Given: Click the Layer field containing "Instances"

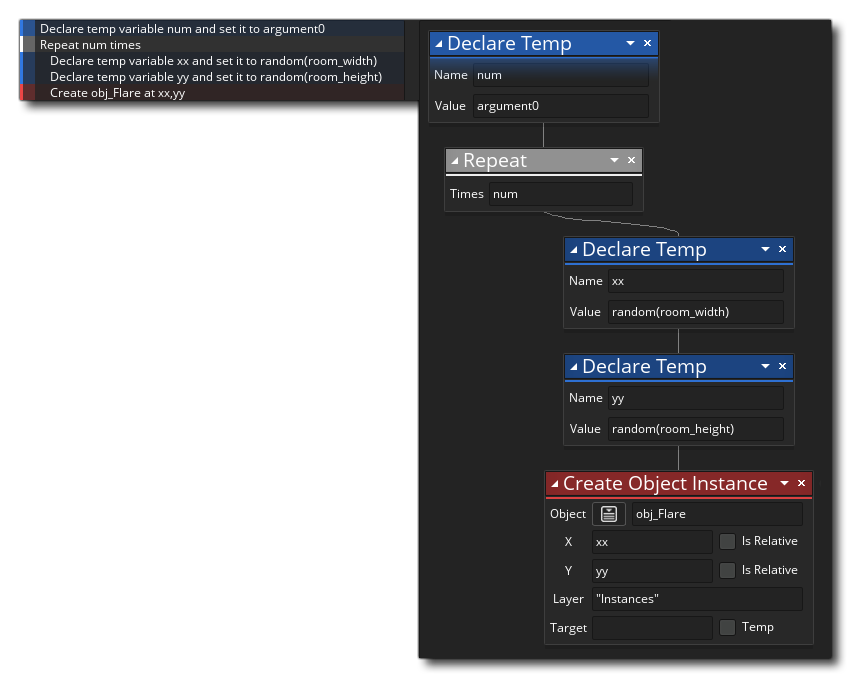Looking at the screenshot, I should click(696, 599).
